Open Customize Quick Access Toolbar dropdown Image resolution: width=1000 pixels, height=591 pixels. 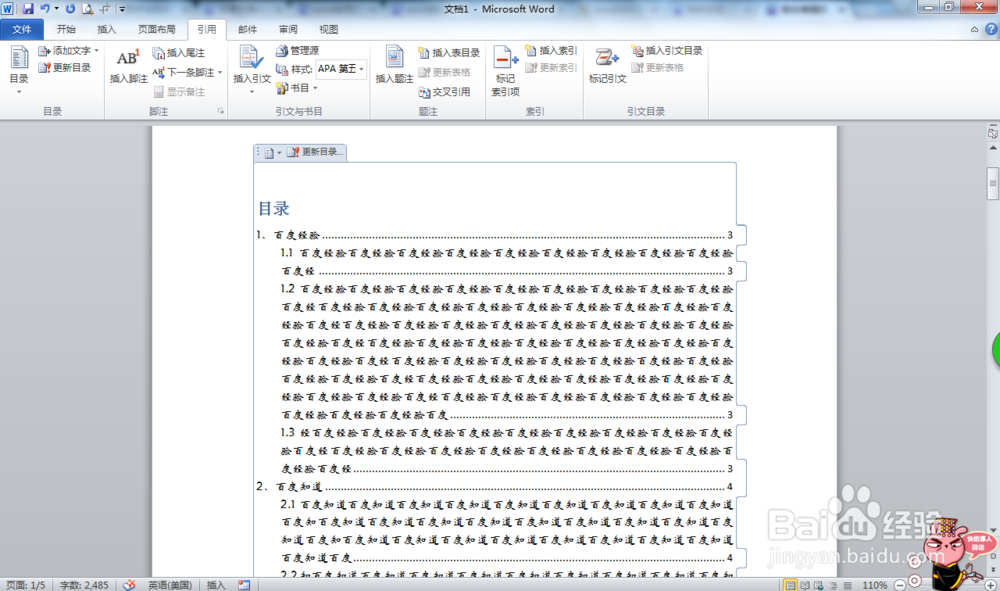click(122, 9)
